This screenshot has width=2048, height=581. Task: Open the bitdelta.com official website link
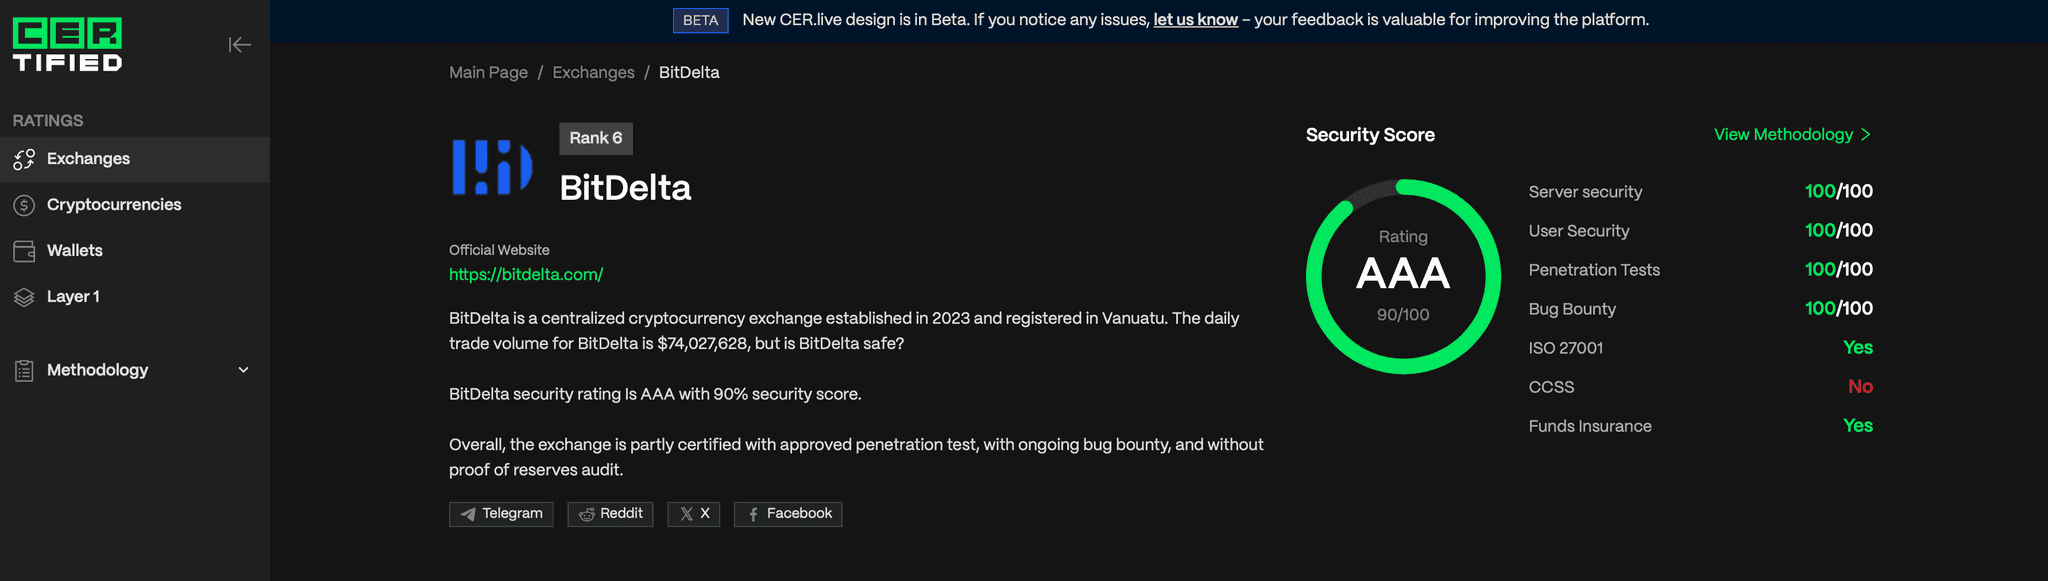tap(526, 274)
